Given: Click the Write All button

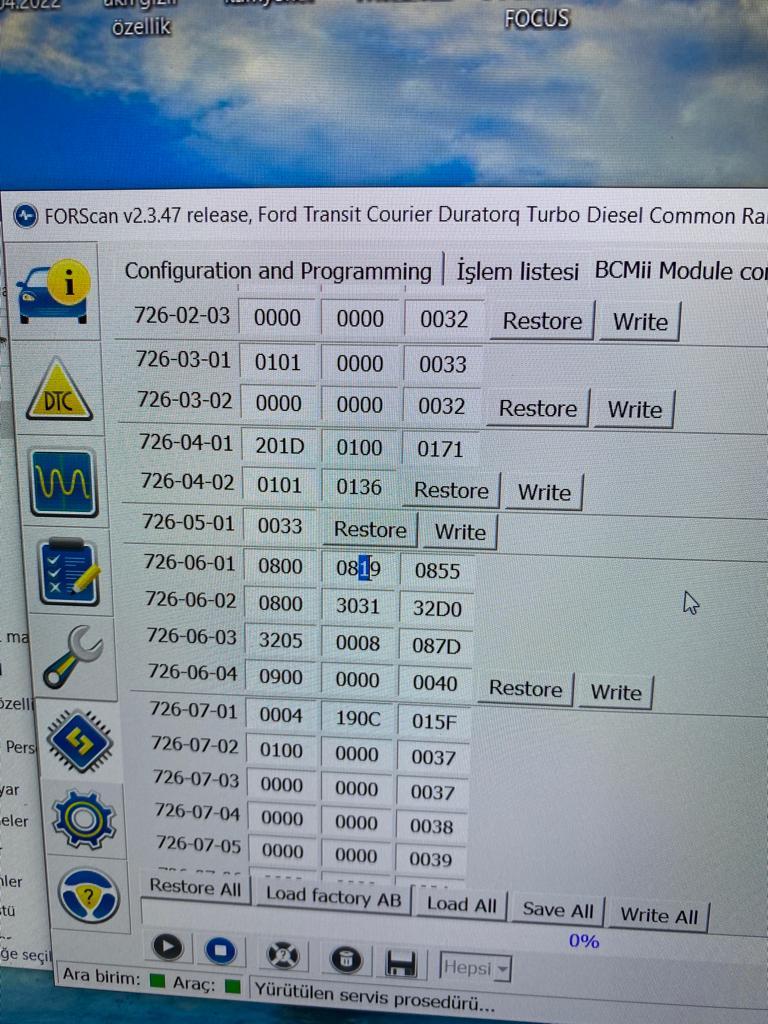Looking at the screenshot, I should coord(658,915).
